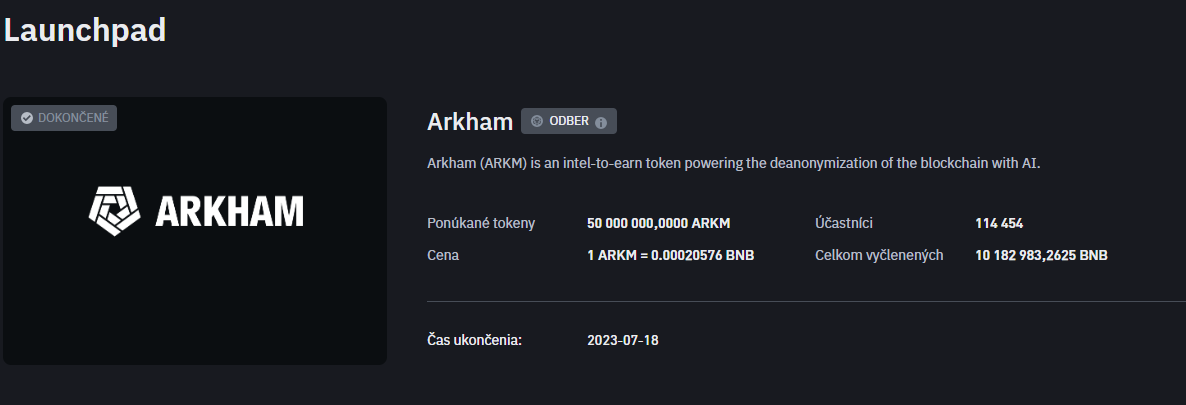Screen dimensions: 1186x405
Task: Click the checkmark icon in DOKONČENÉ badge
Action: [x=27, y=118]
